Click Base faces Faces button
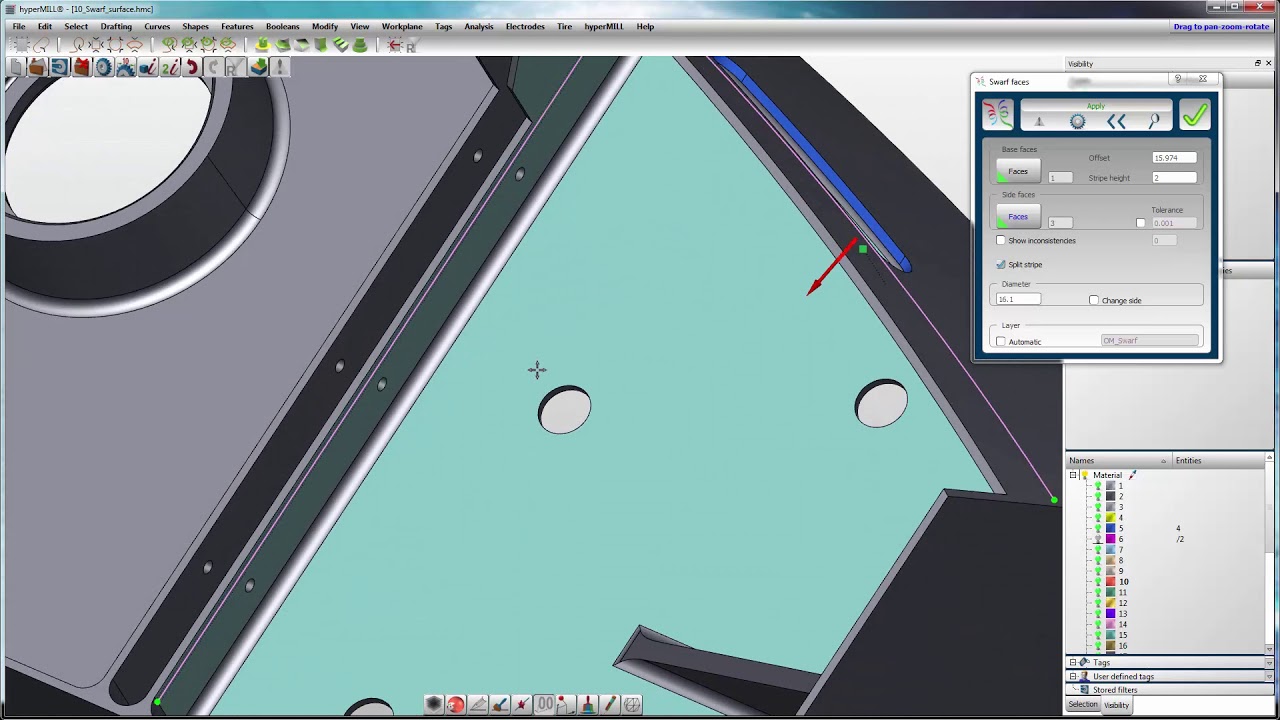 (x=1018, y=171)
